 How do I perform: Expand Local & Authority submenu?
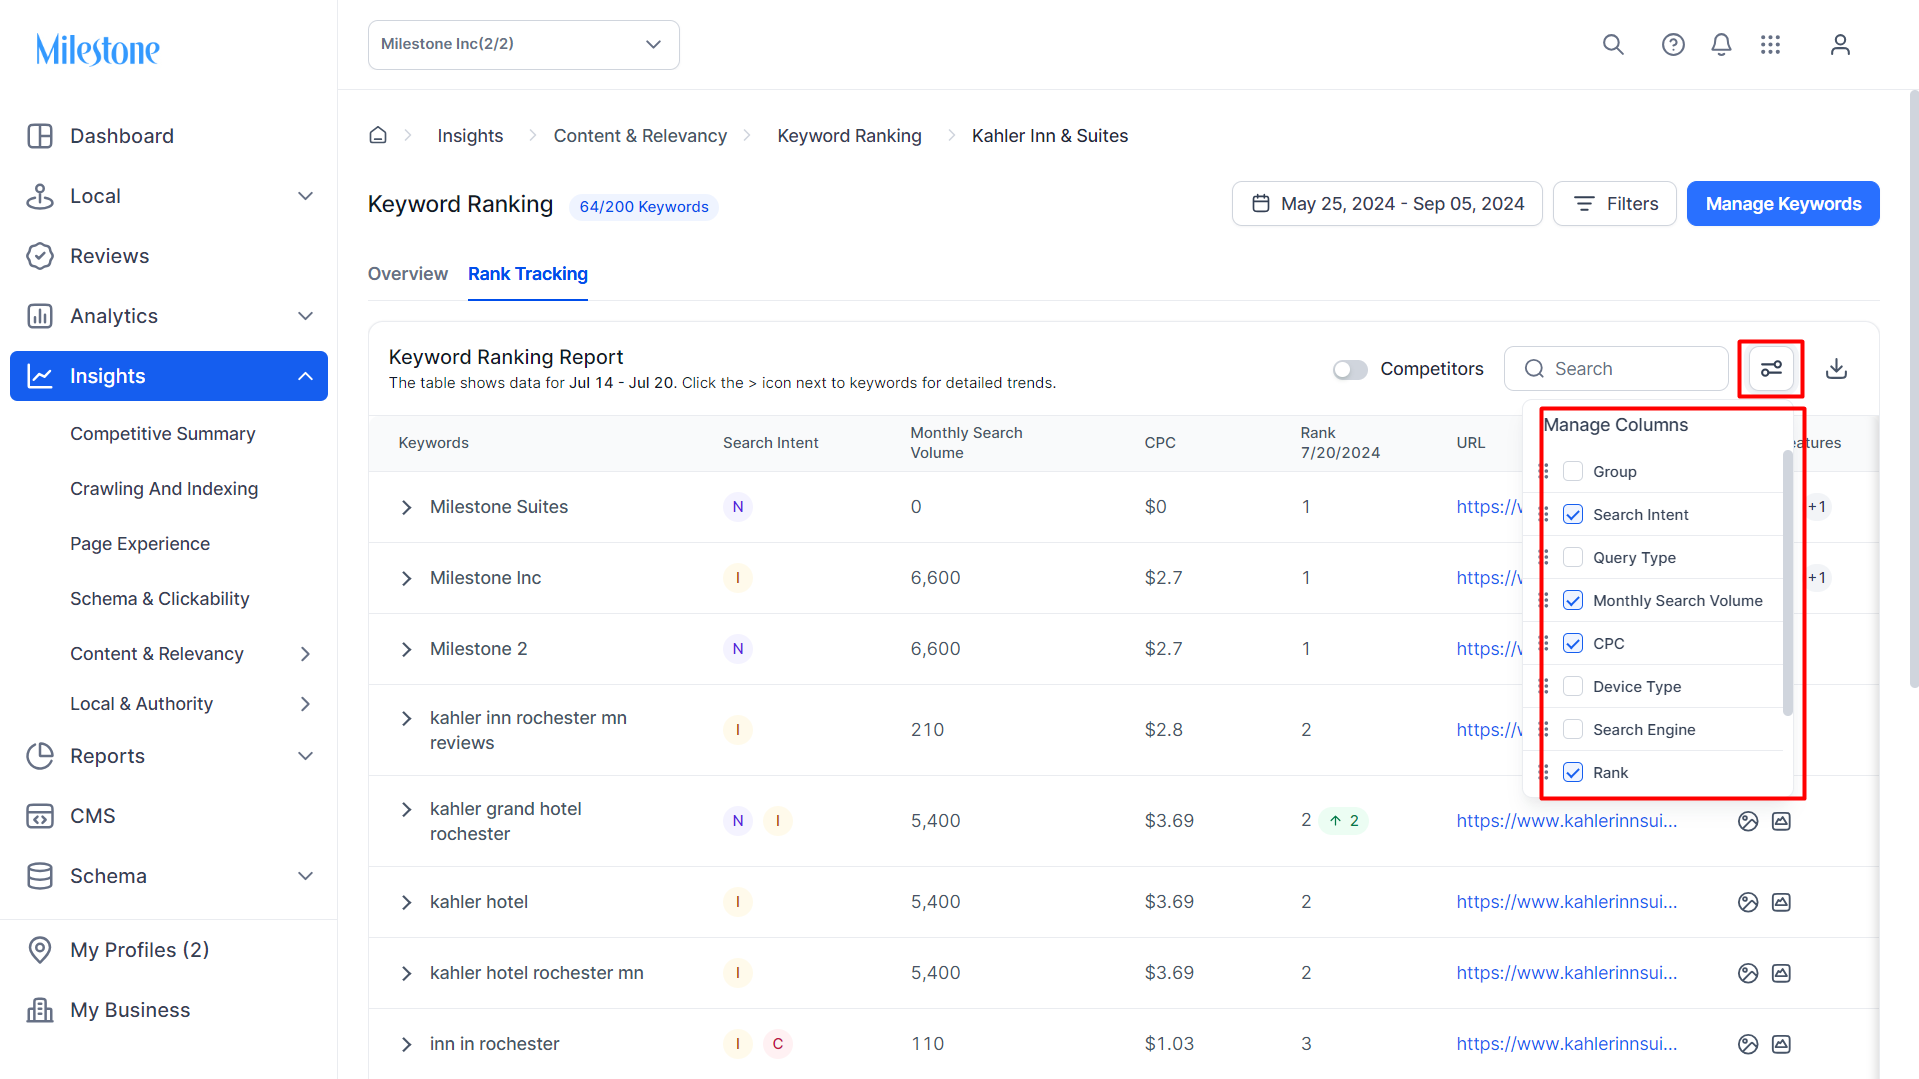[306, 704]
